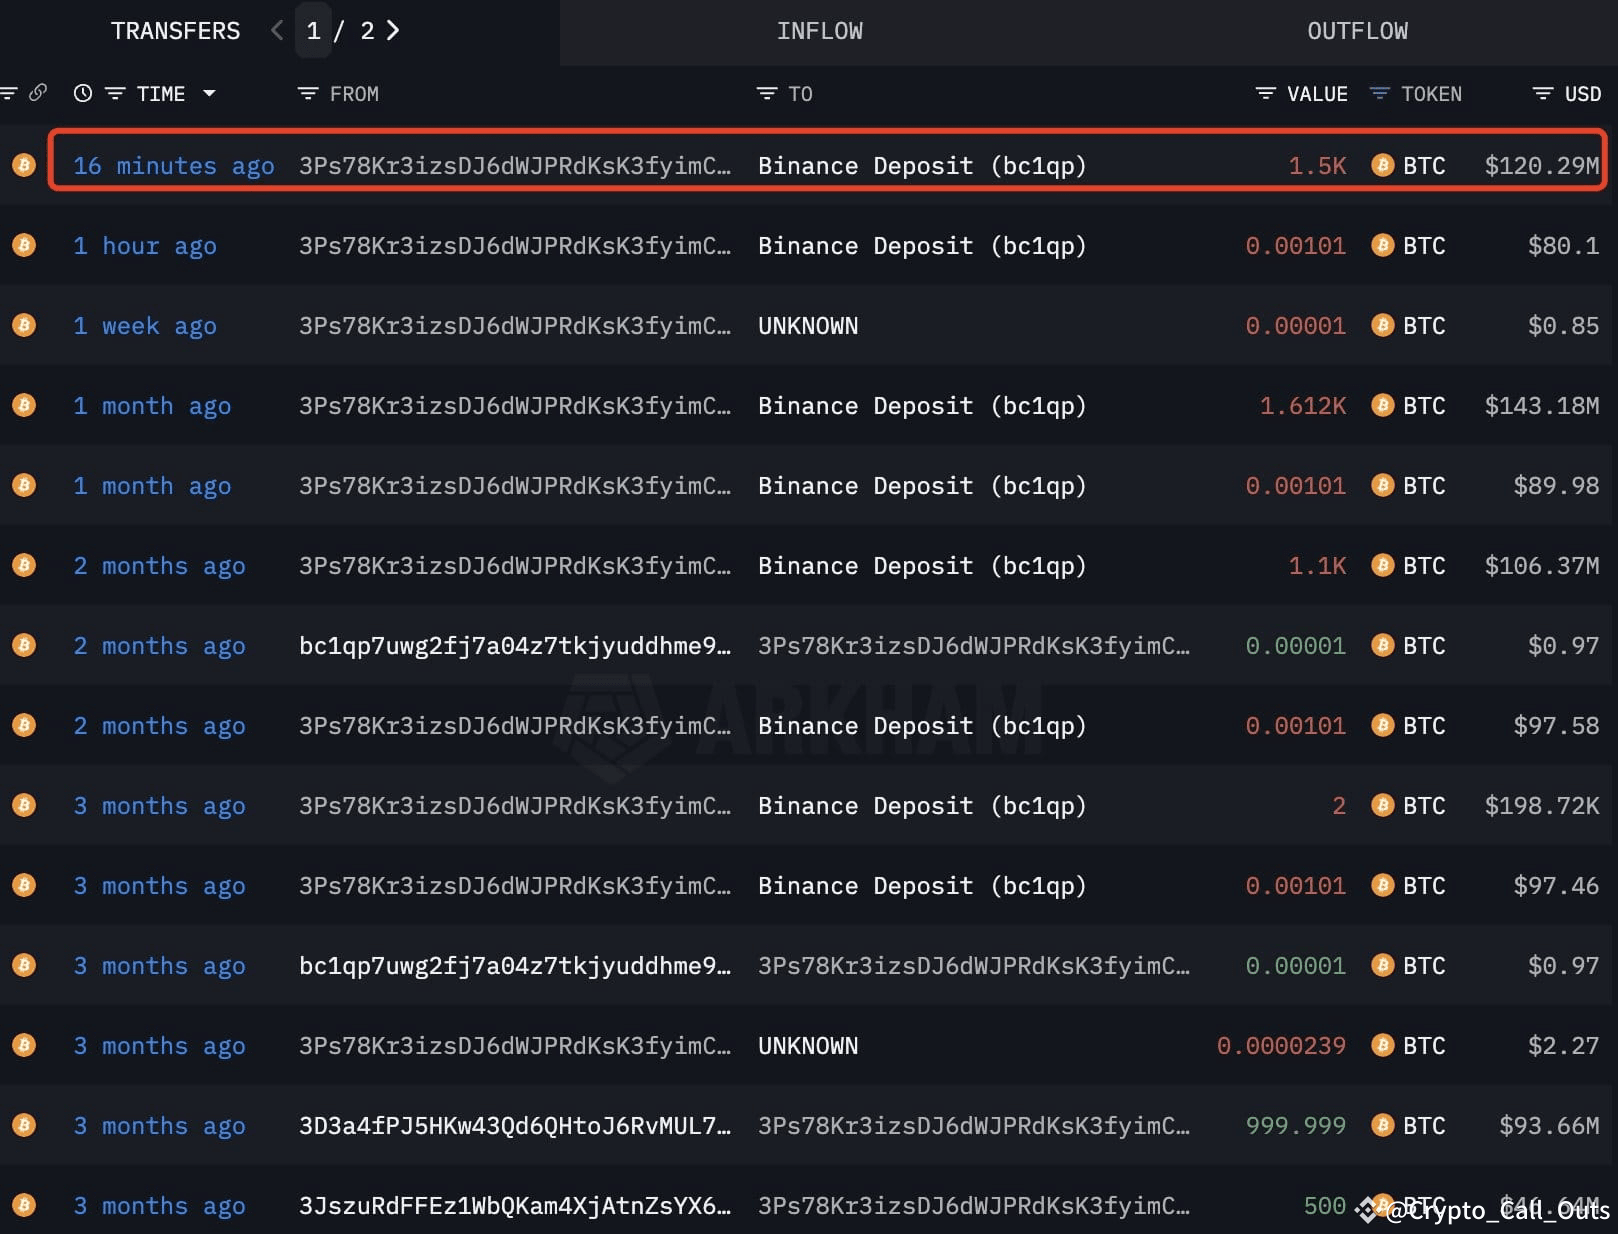Click the Bitcoin chain icon starting the 1 hour ago row
The width and height of the screenshot is (1618, 1234).
pyautogui.click(x=24, y=245)
